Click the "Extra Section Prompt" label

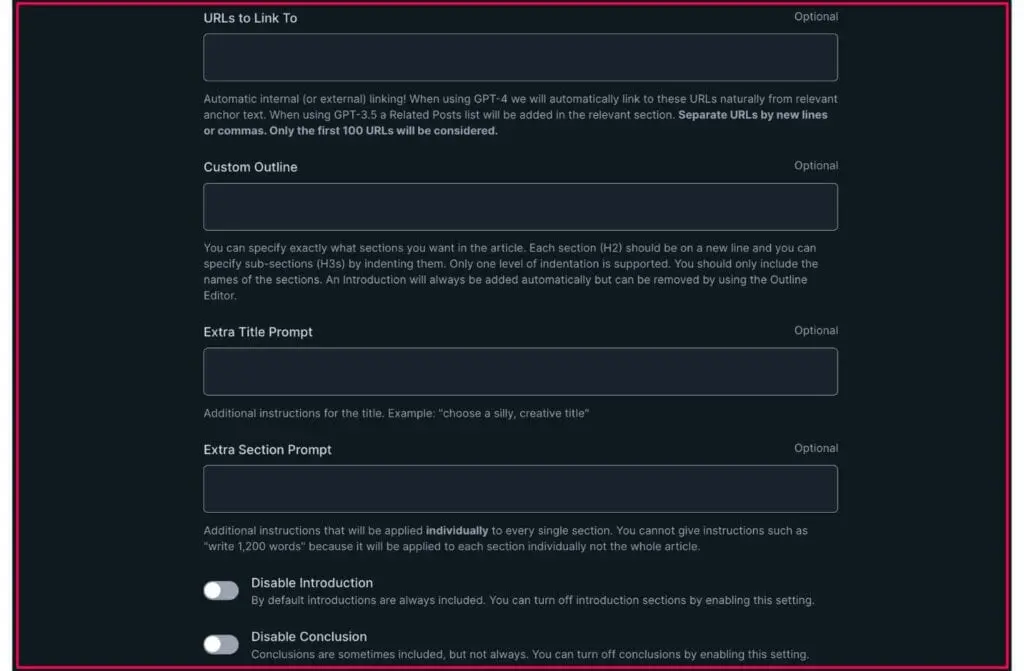267,450
